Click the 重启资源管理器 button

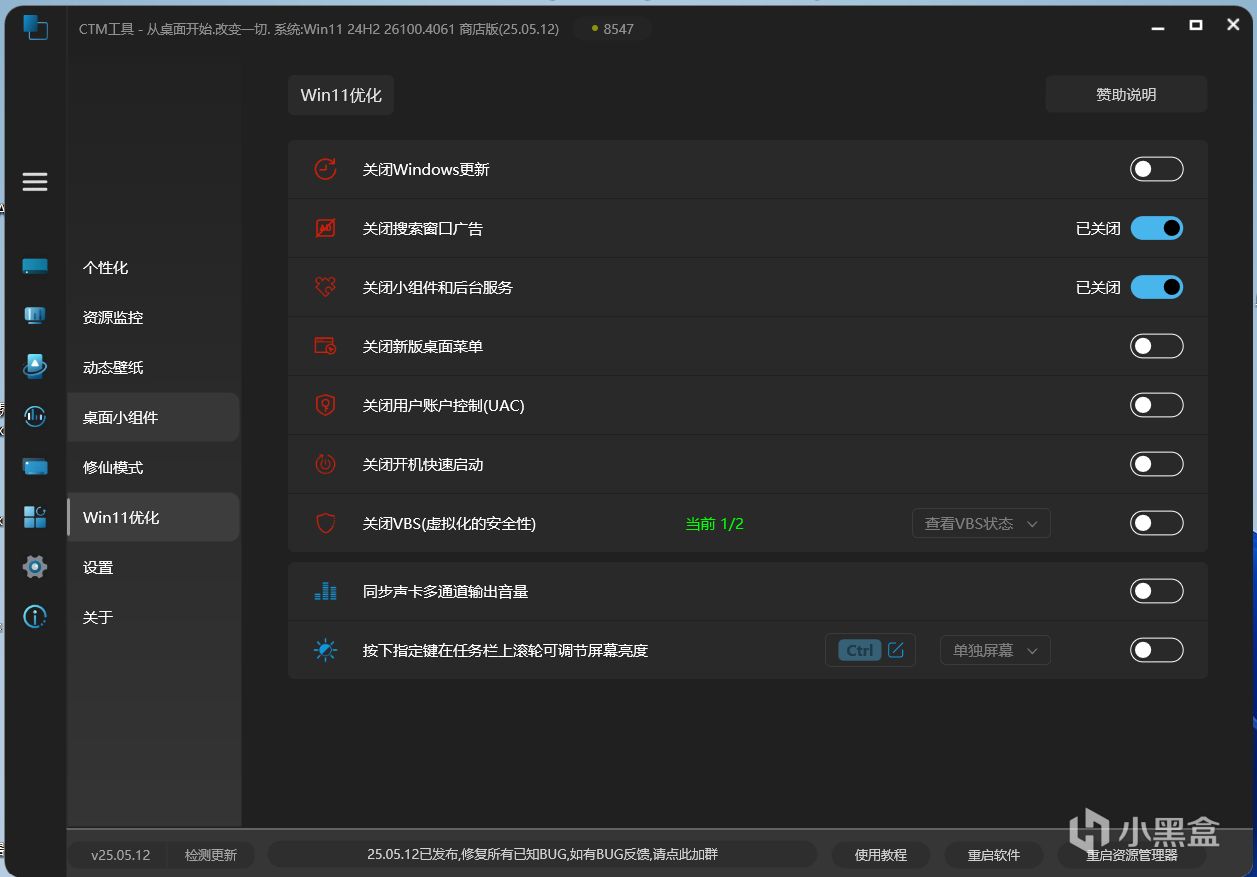[1132, 855]
